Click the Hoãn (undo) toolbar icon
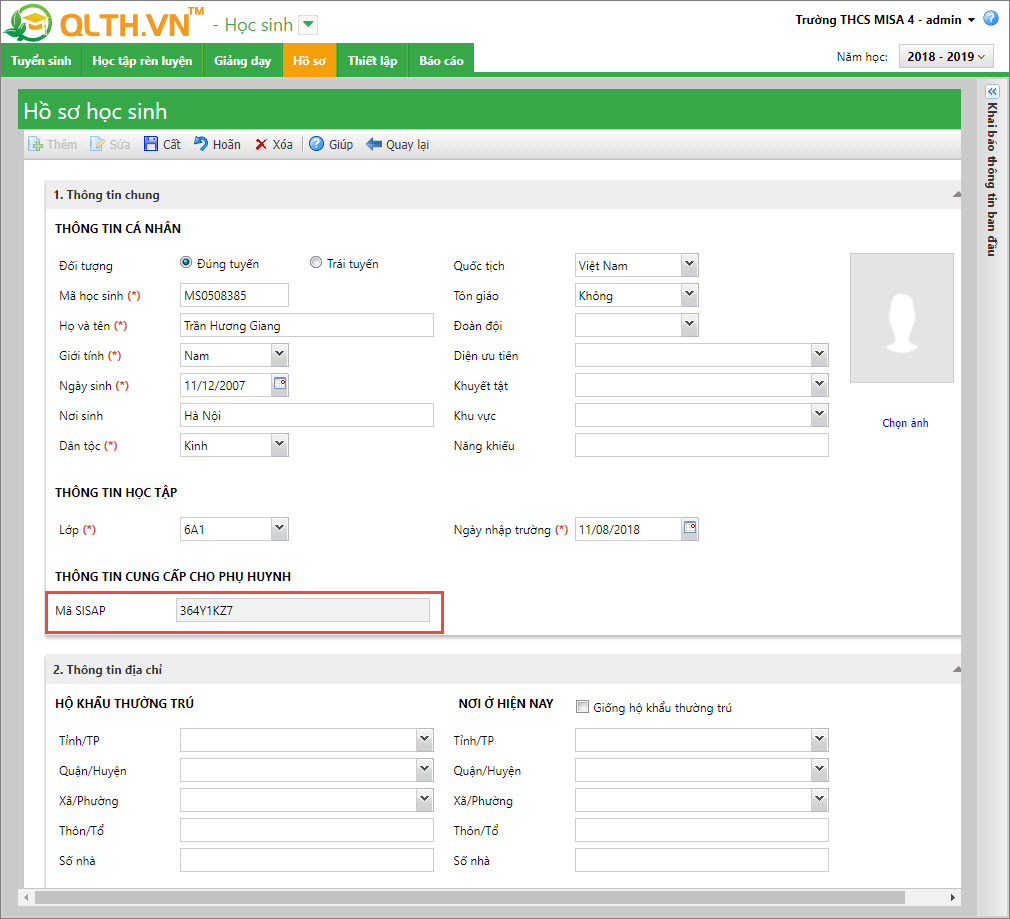 [201, 144]
